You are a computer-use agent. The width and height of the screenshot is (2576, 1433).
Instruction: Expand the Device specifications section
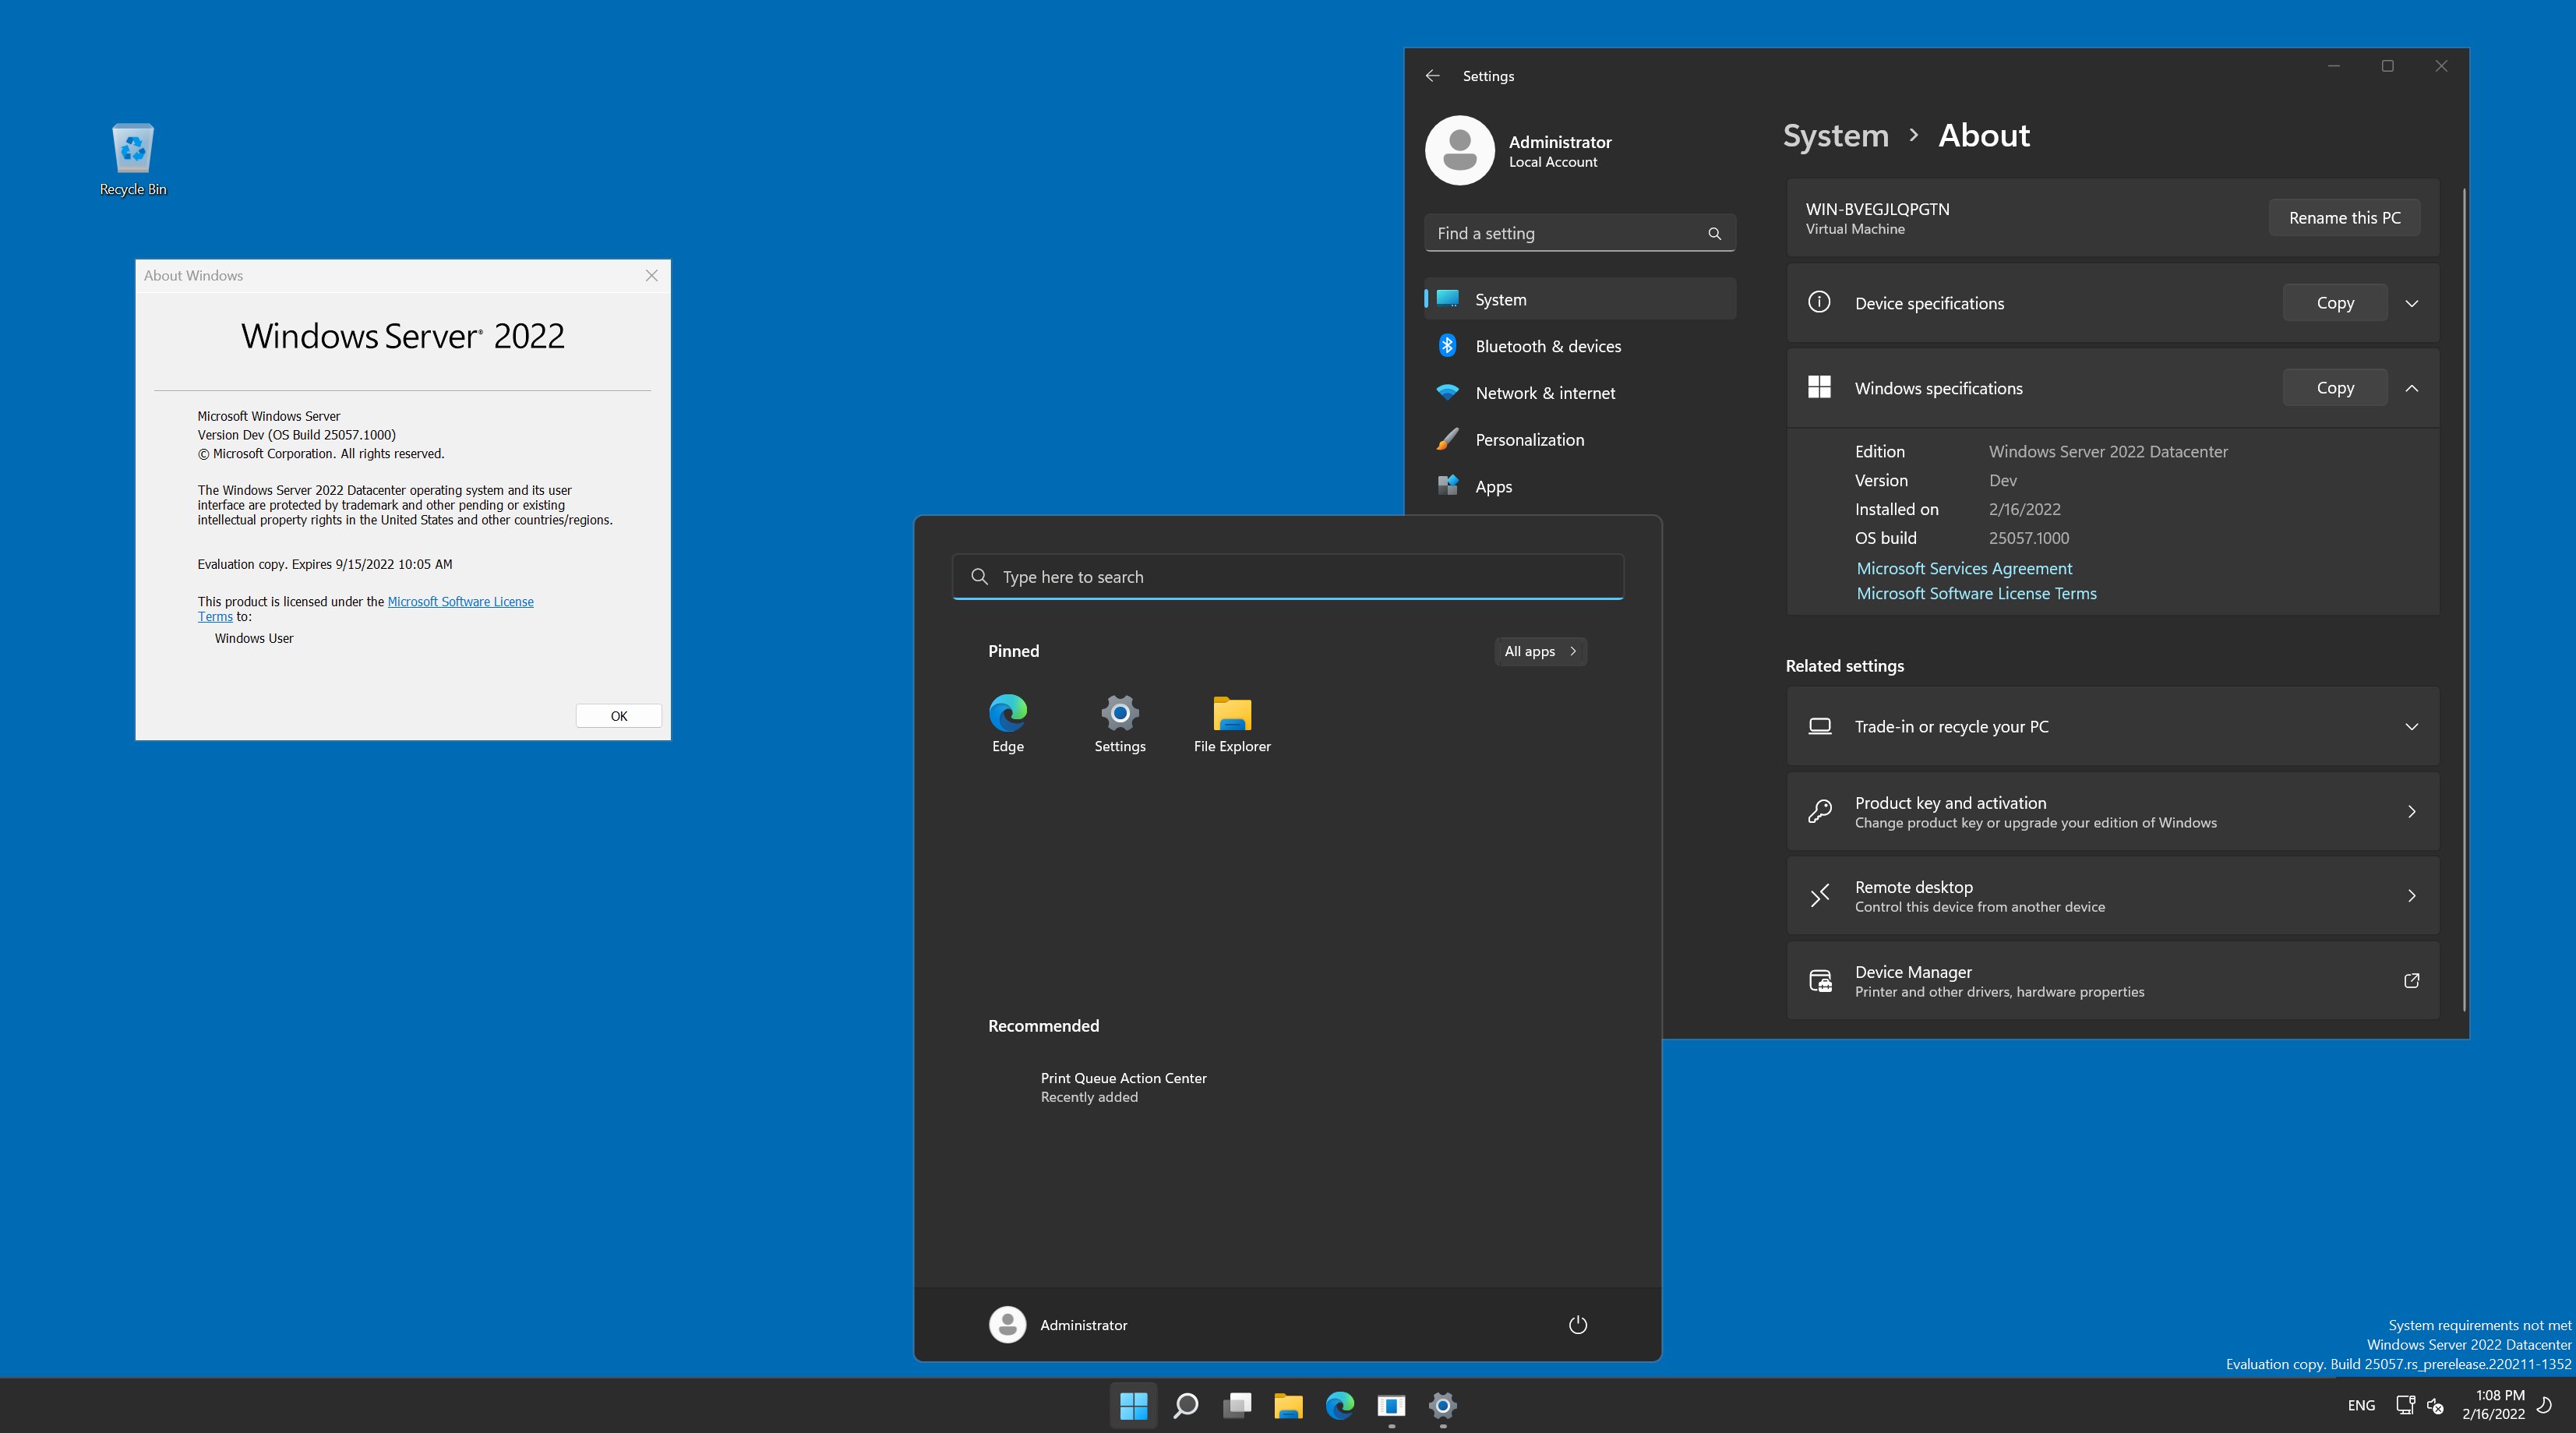[2412, 303]
